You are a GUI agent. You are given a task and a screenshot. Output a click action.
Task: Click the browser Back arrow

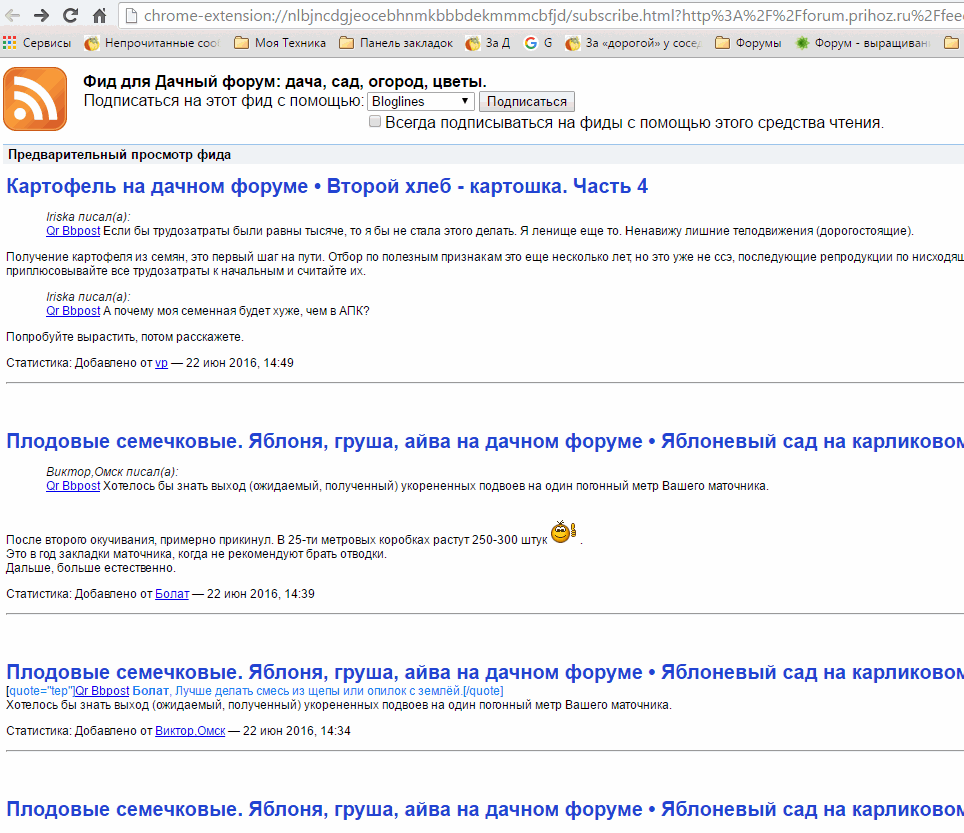[x=13, y=15]
